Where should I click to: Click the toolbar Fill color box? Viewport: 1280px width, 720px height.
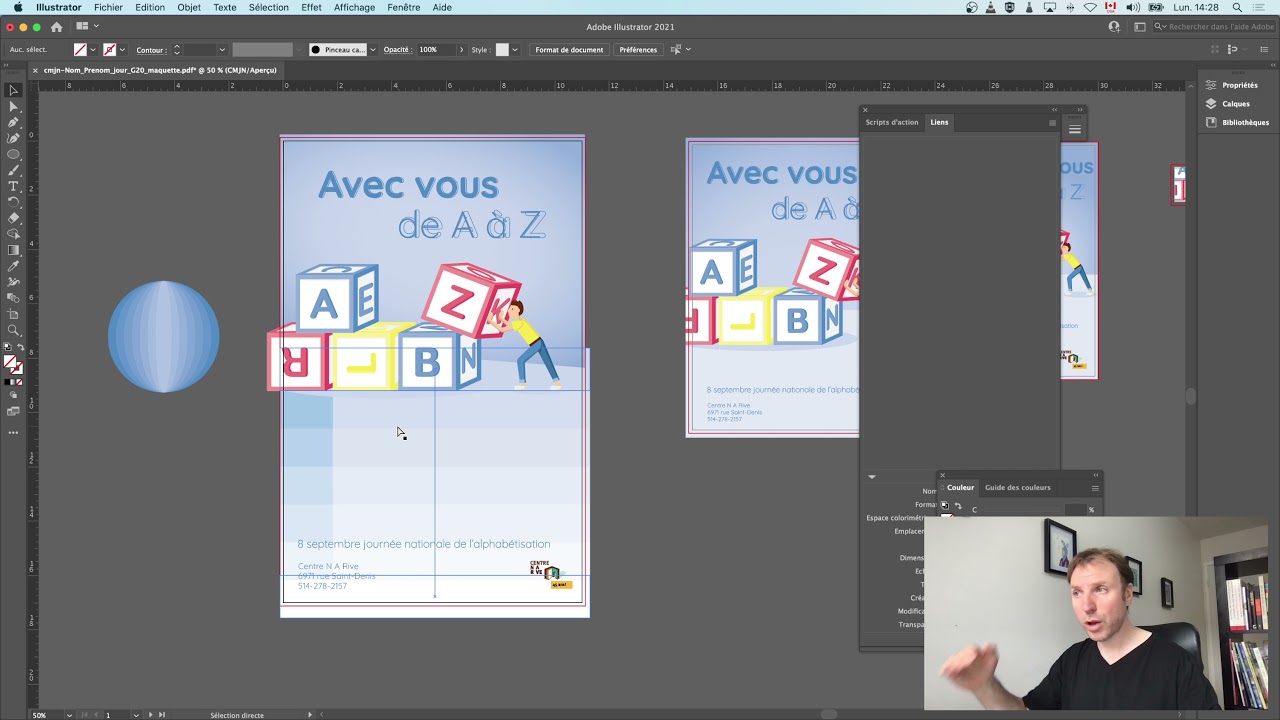click(x=9, y=362)
